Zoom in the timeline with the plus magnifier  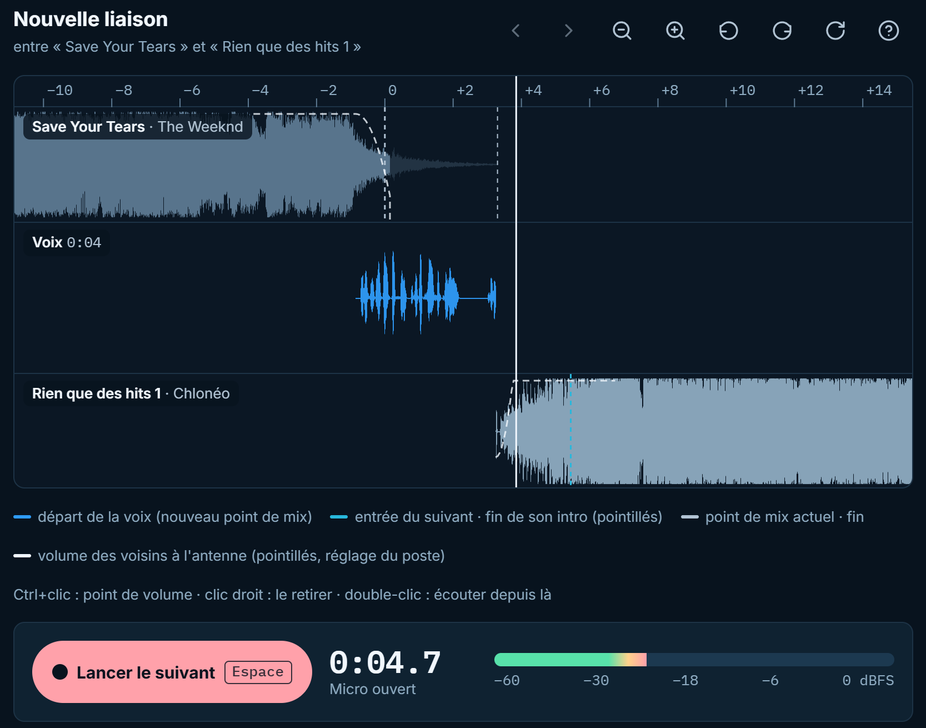[675, 31]
